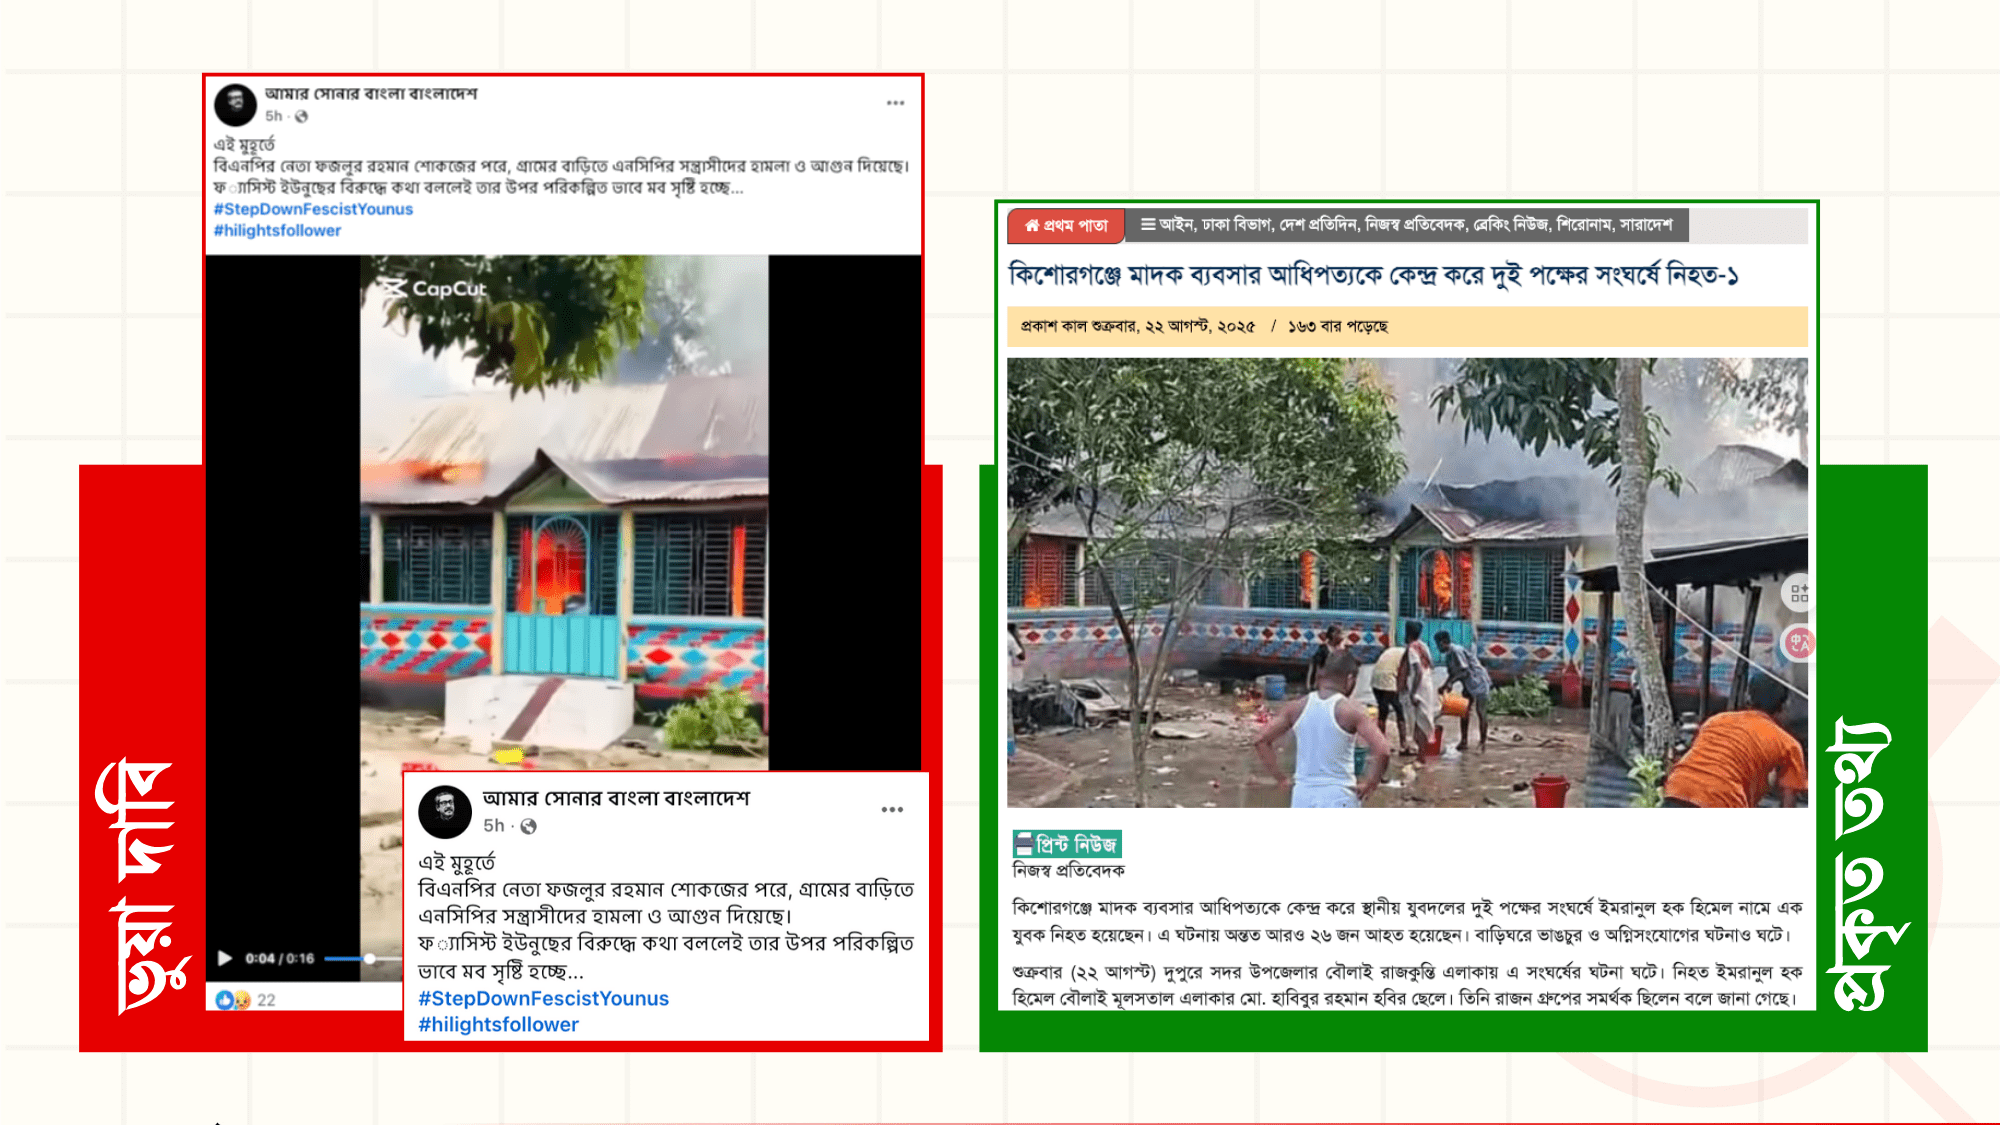Open the inset post's three-dot menu
Viewport: 2000px width, 1125px height.
(892, 809)
